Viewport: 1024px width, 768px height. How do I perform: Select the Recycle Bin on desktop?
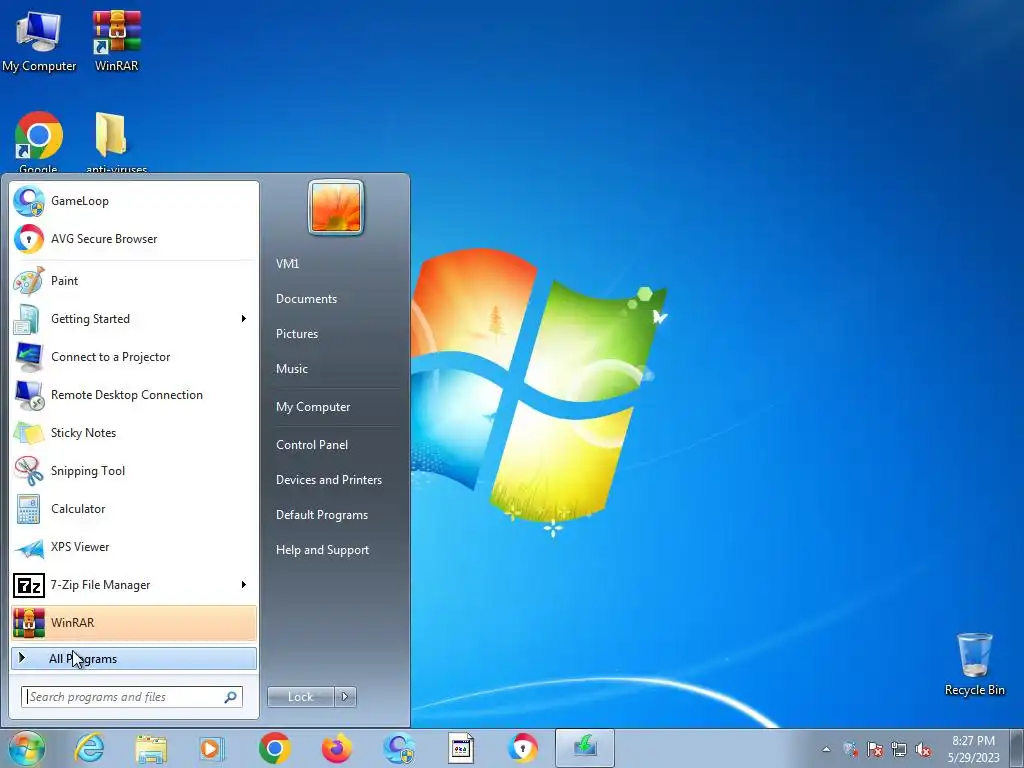coord(974,664)
